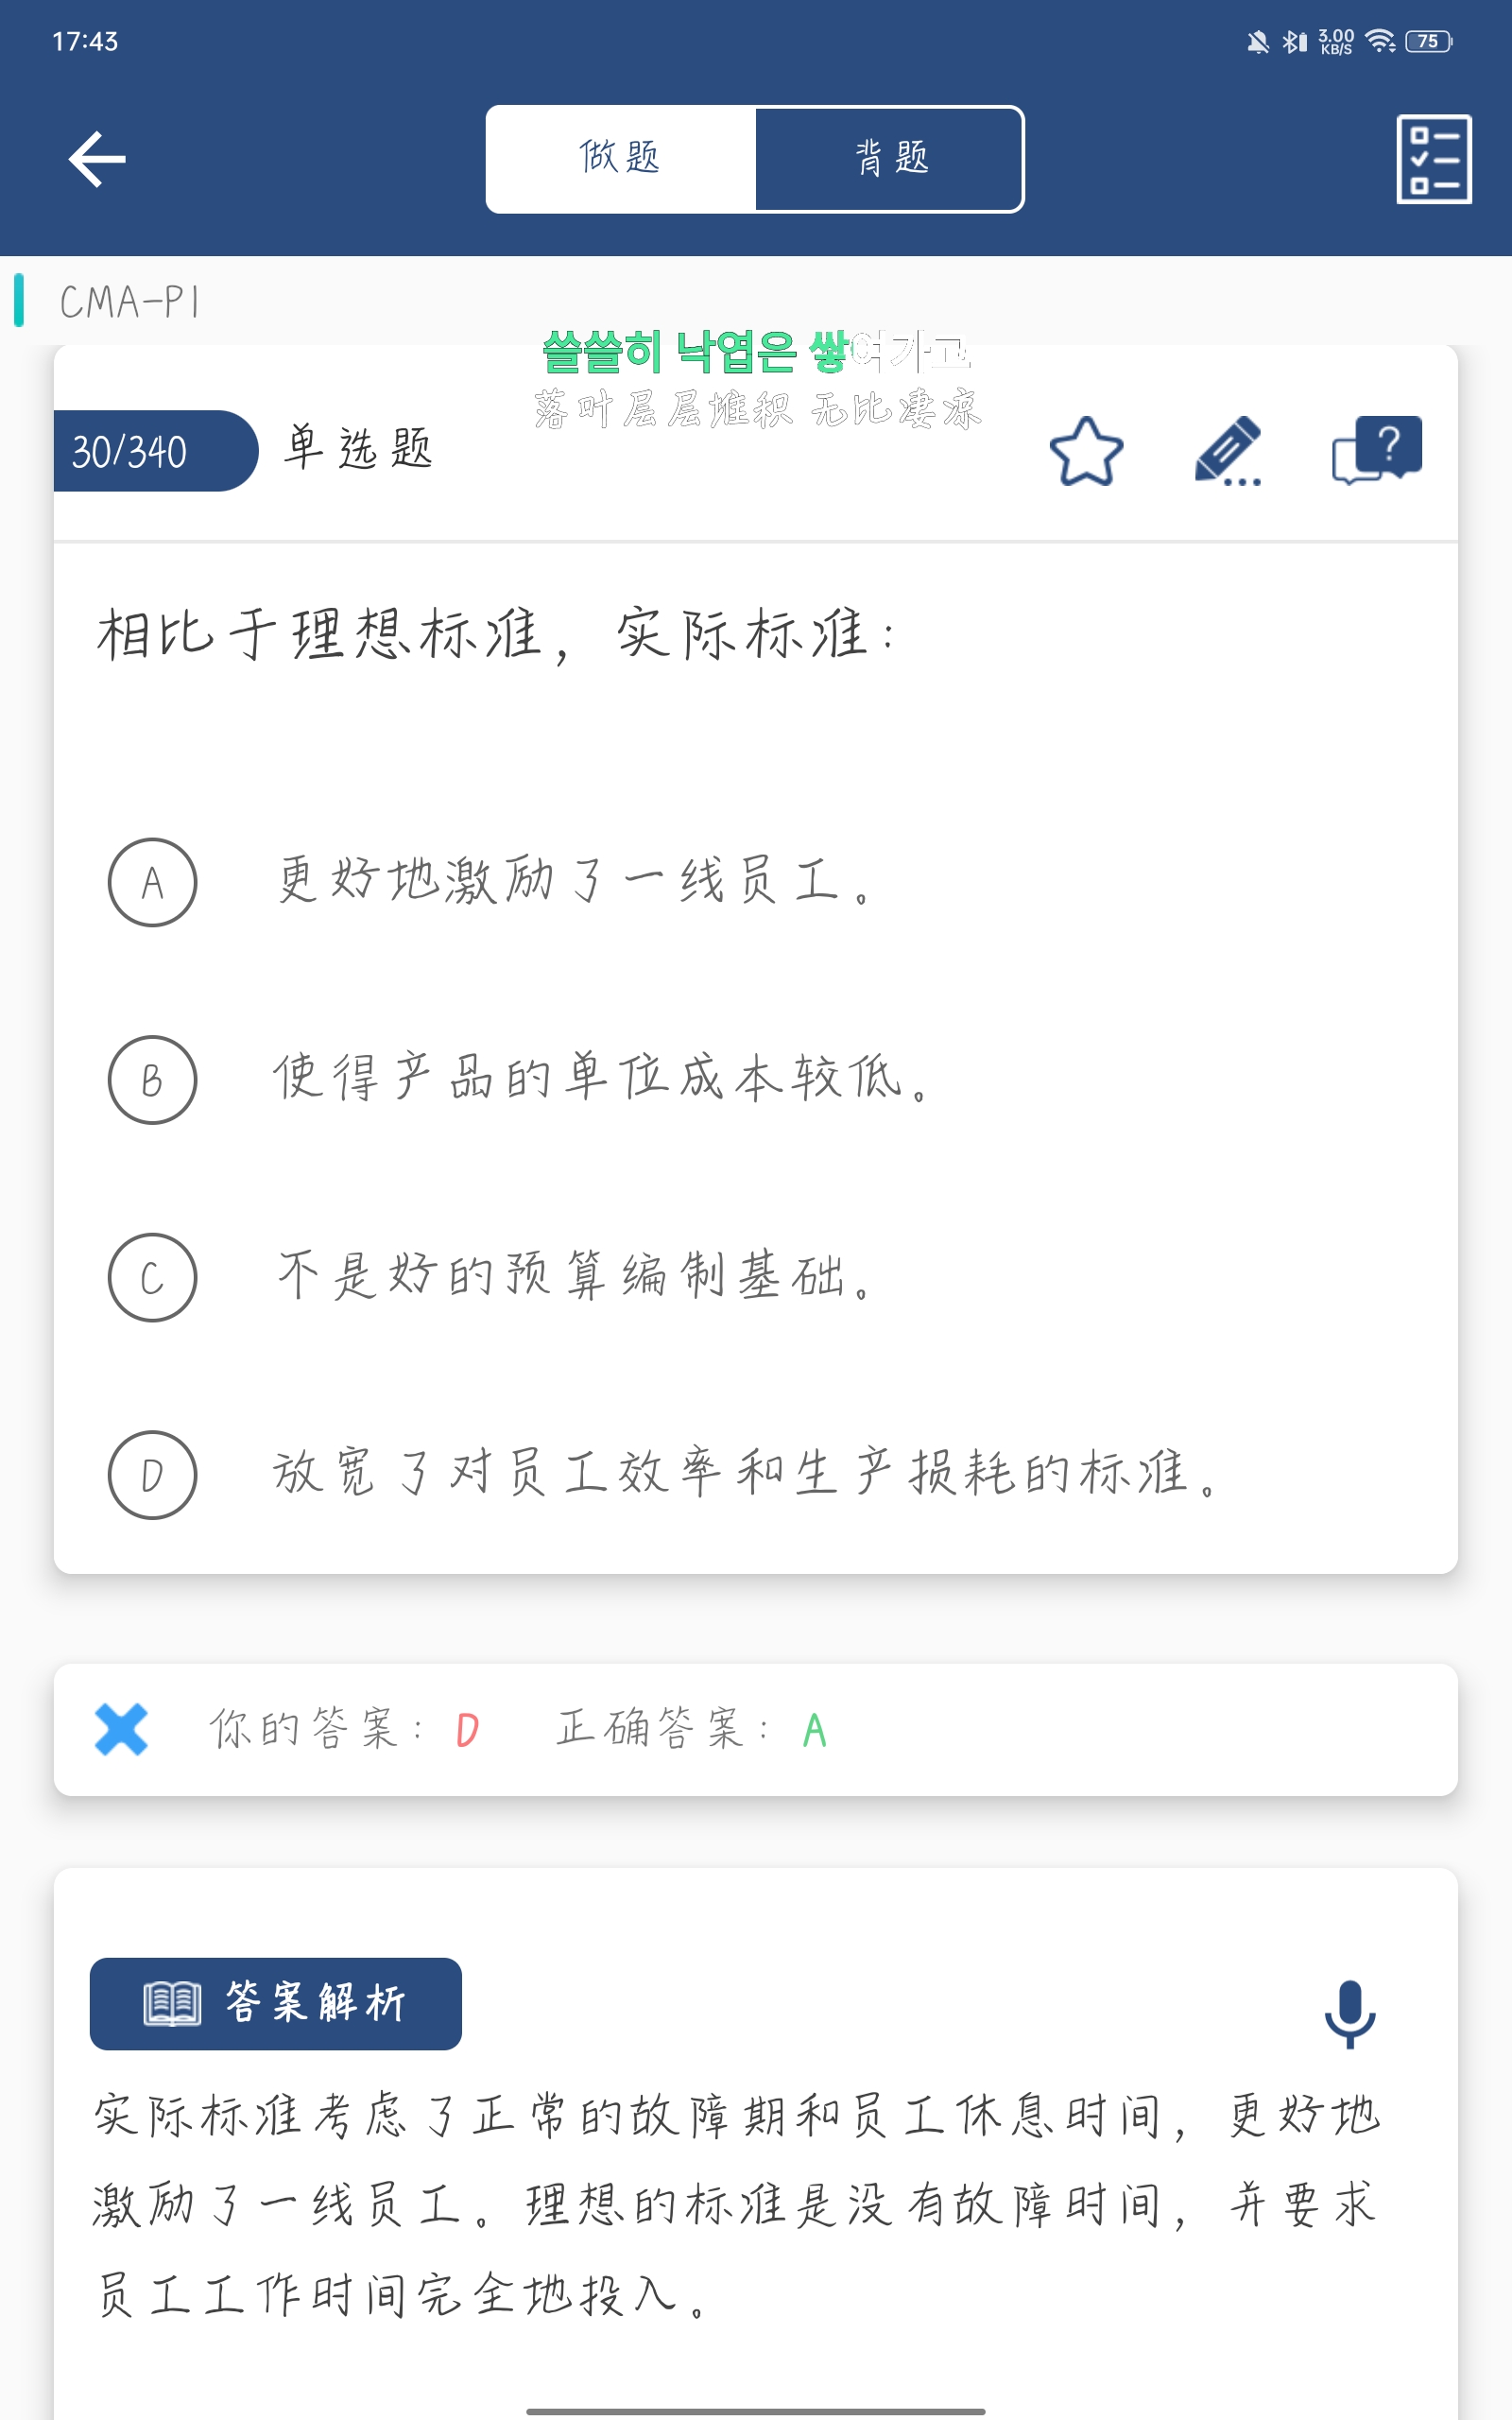Tap the microphone icon in answer analysis
This screenshot has height=2420, width=1512.
(1349, 2013)
